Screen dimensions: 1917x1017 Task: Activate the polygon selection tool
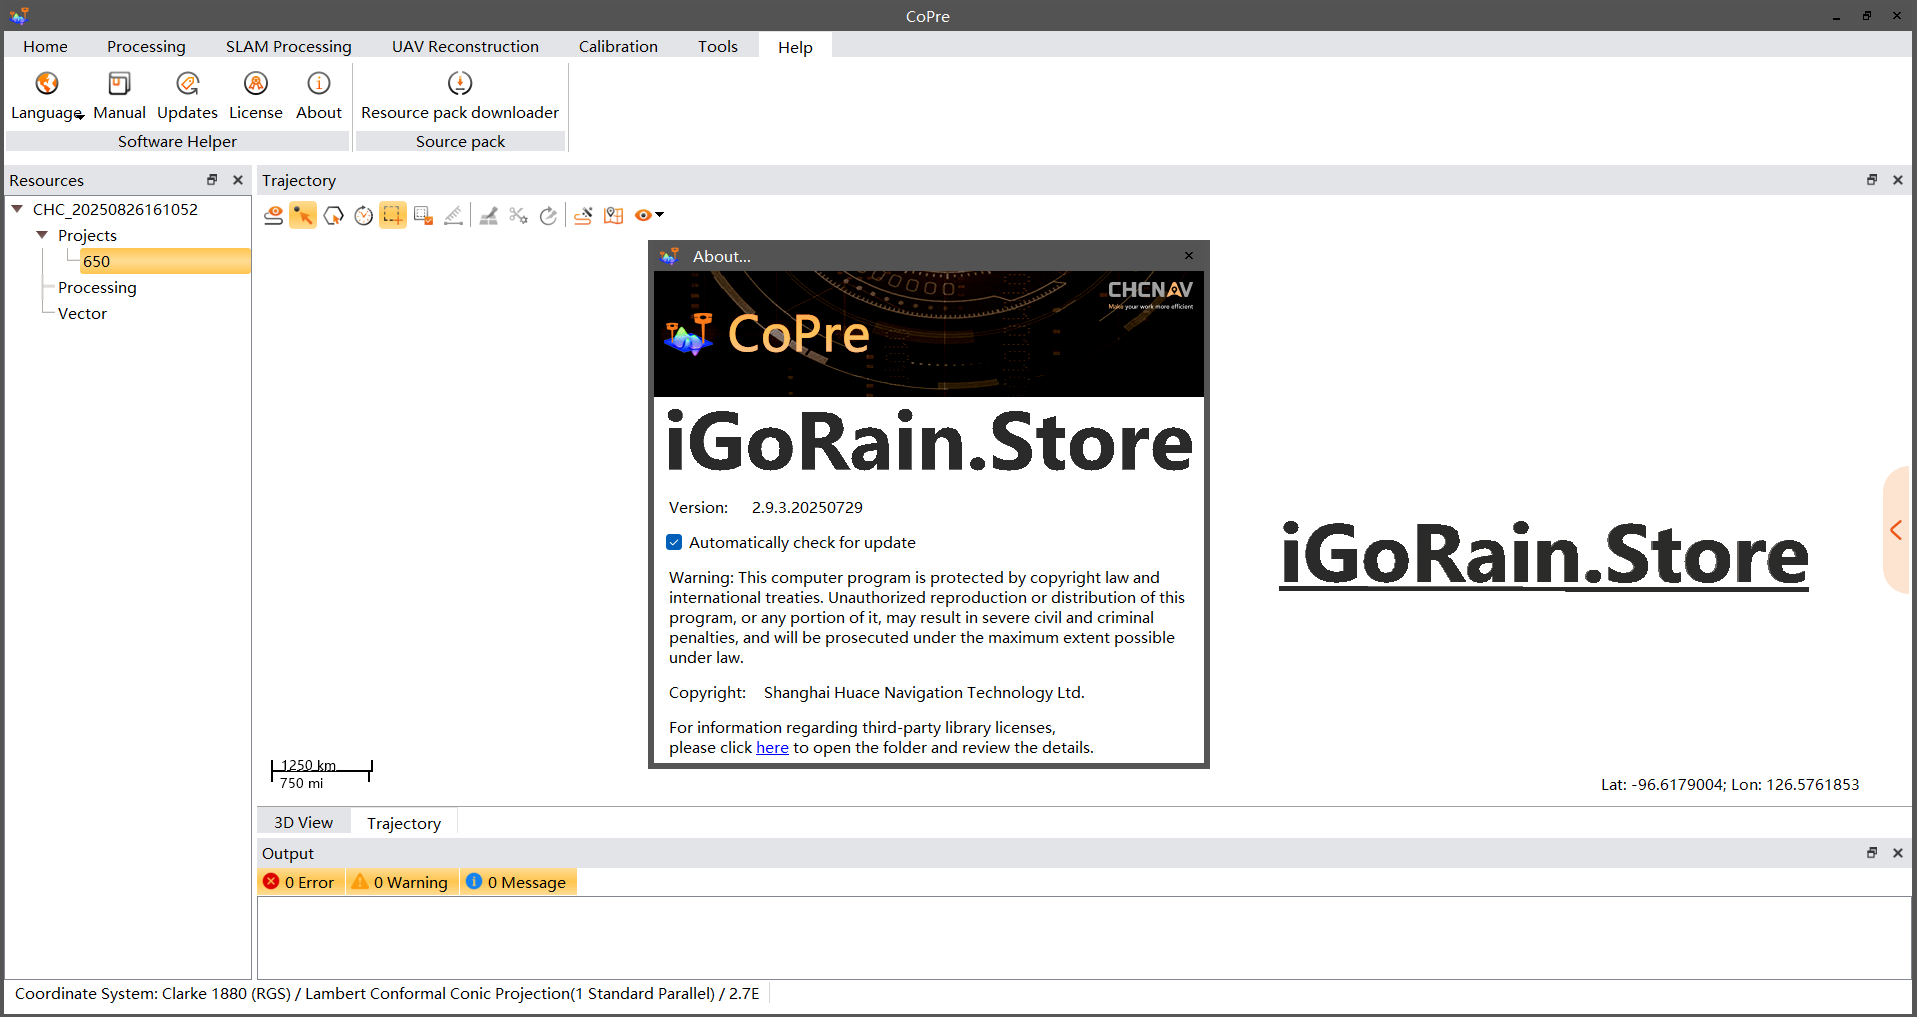click(x=333, y=215)
